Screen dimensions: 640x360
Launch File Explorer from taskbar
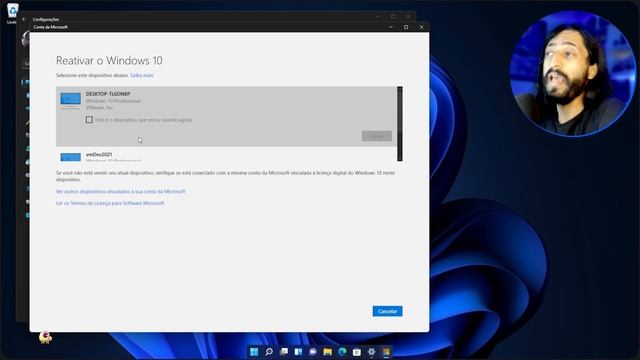tap(328, 351)
